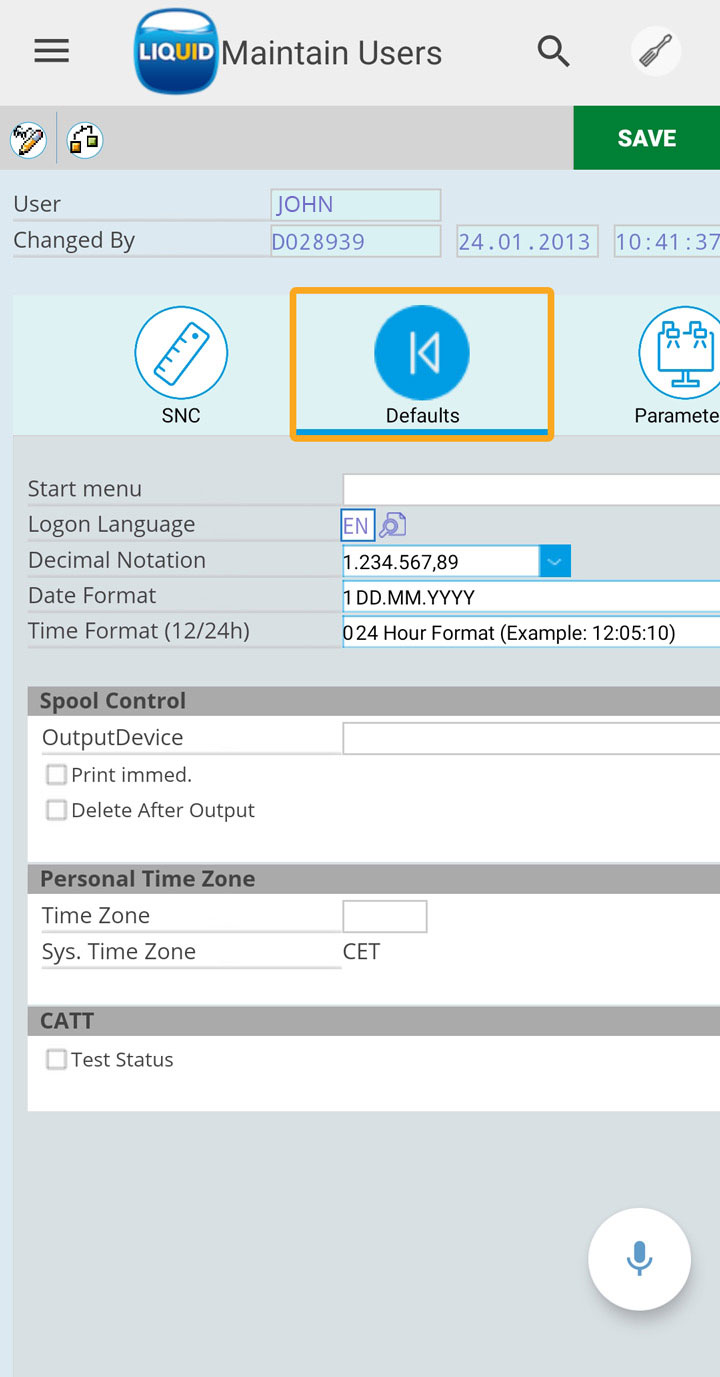Check Delete After Output option

[x=57, y=811]
